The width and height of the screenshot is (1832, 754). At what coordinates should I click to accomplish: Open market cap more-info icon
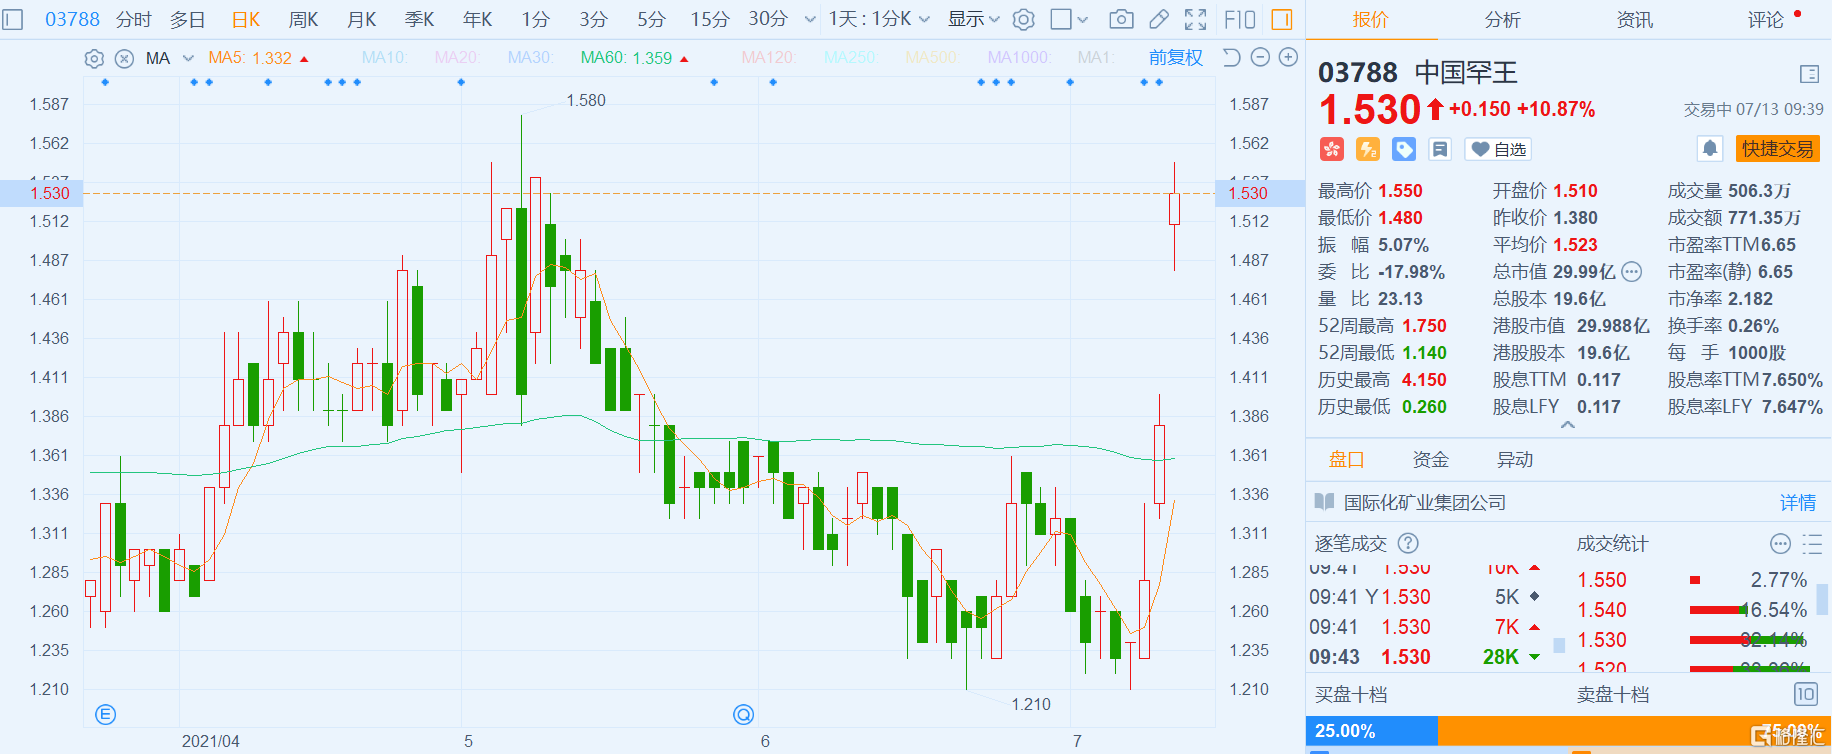1631,271
